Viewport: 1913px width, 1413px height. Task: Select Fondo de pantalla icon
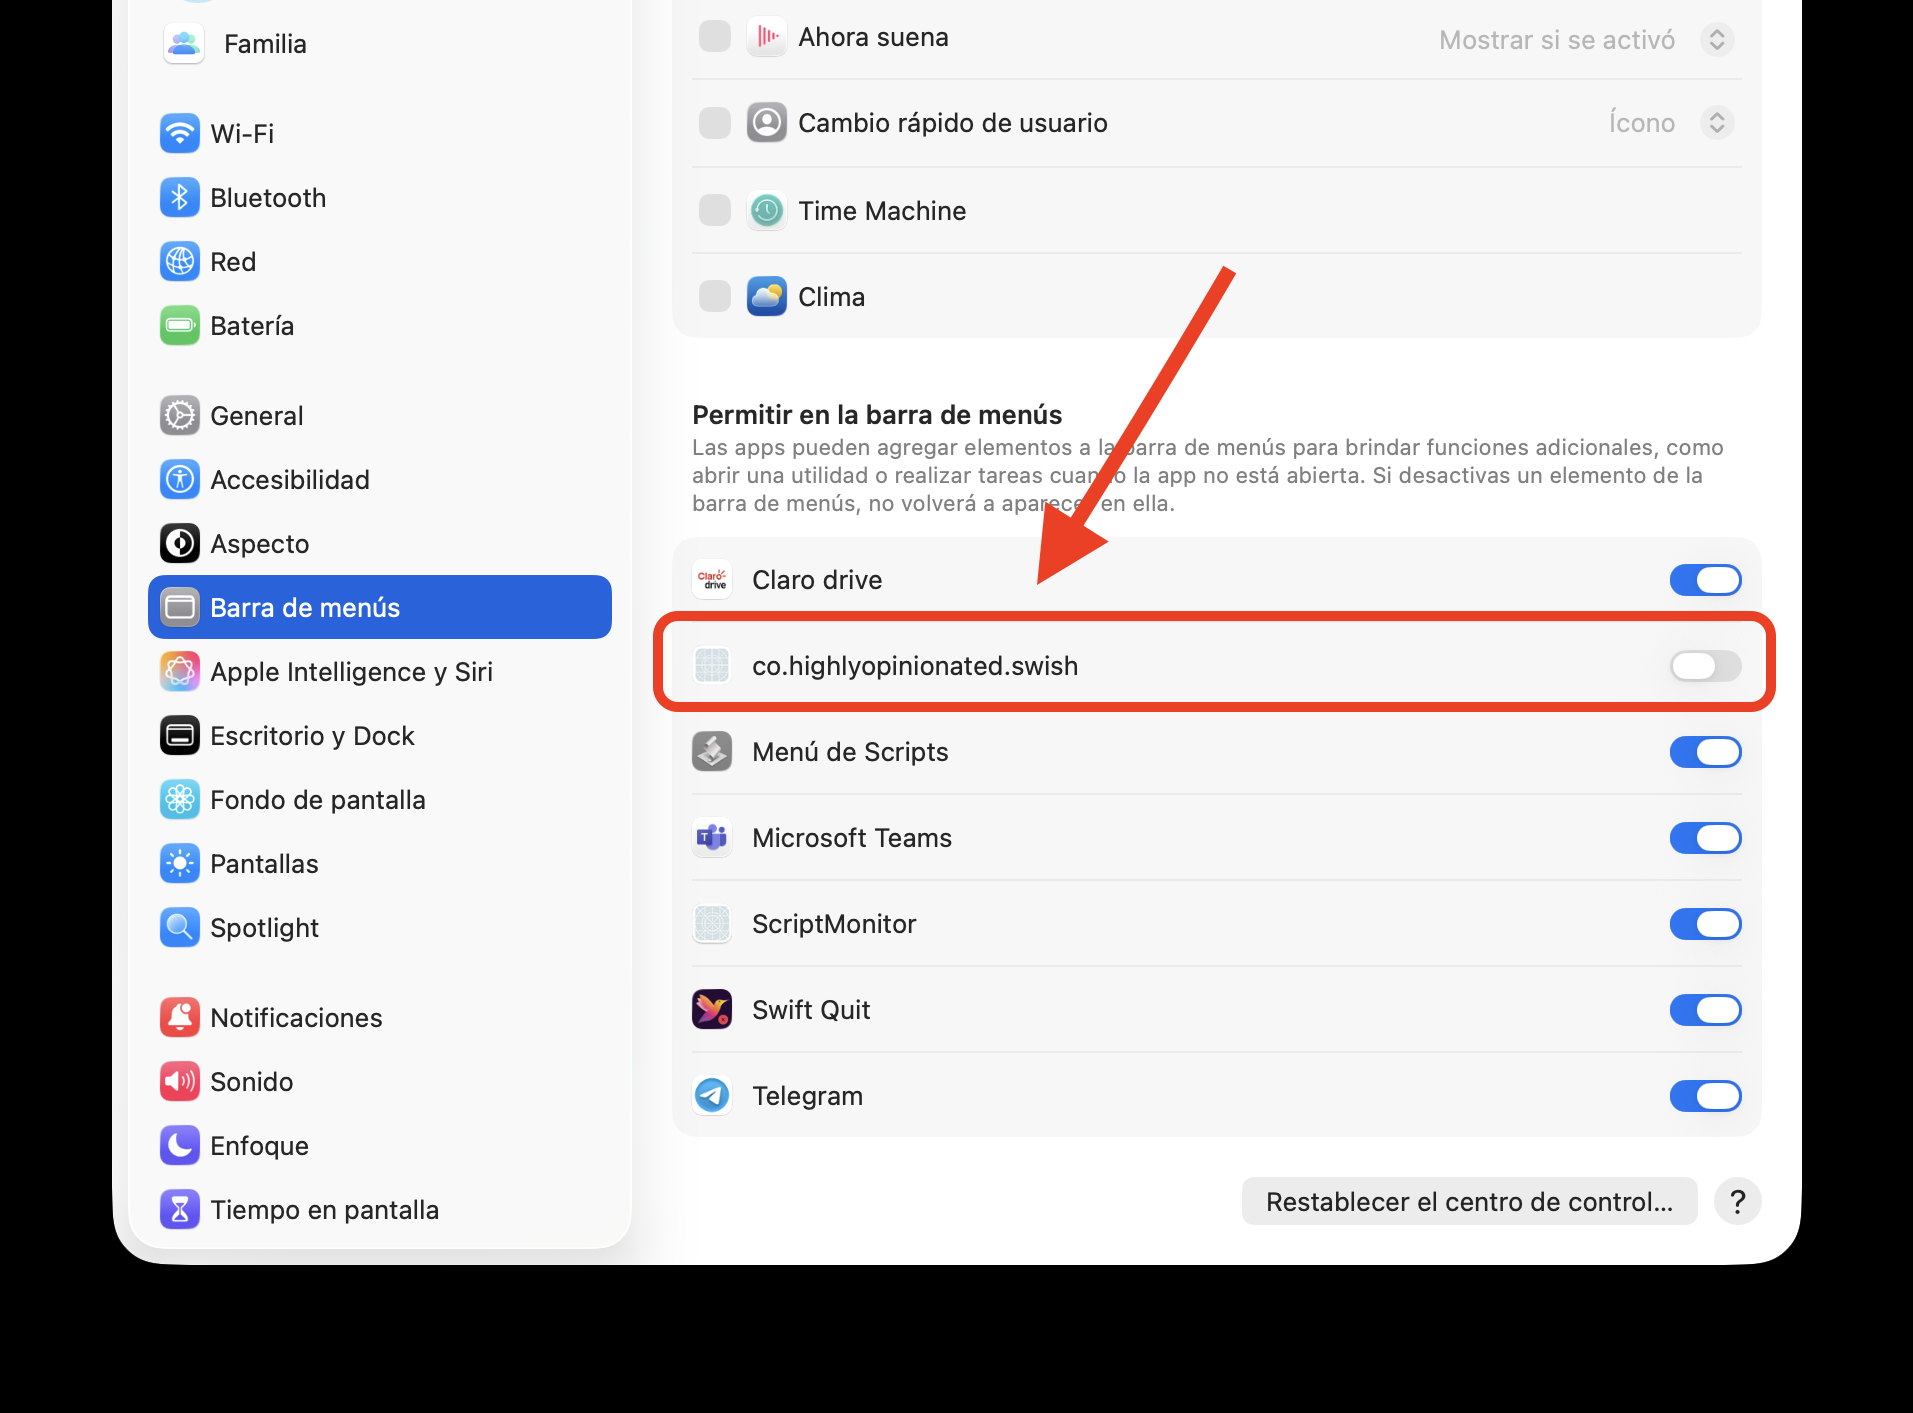coord(180,800)
